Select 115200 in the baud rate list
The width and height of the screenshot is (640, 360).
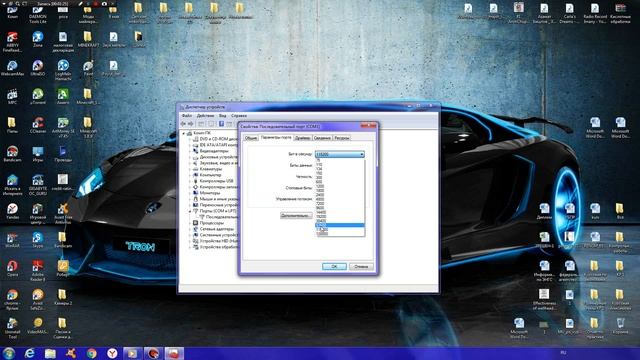tap(340, 229)
